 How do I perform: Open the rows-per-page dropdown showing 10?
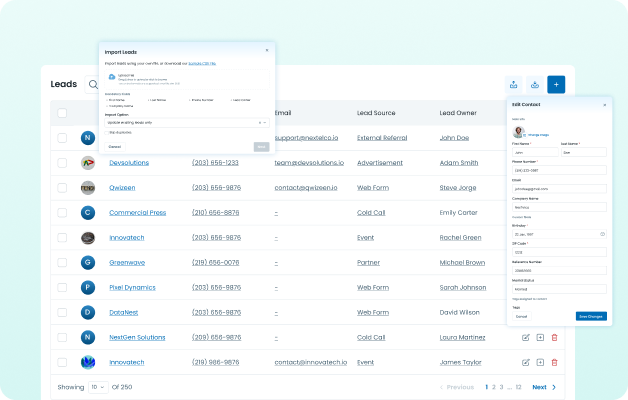[x=98, y=386]
